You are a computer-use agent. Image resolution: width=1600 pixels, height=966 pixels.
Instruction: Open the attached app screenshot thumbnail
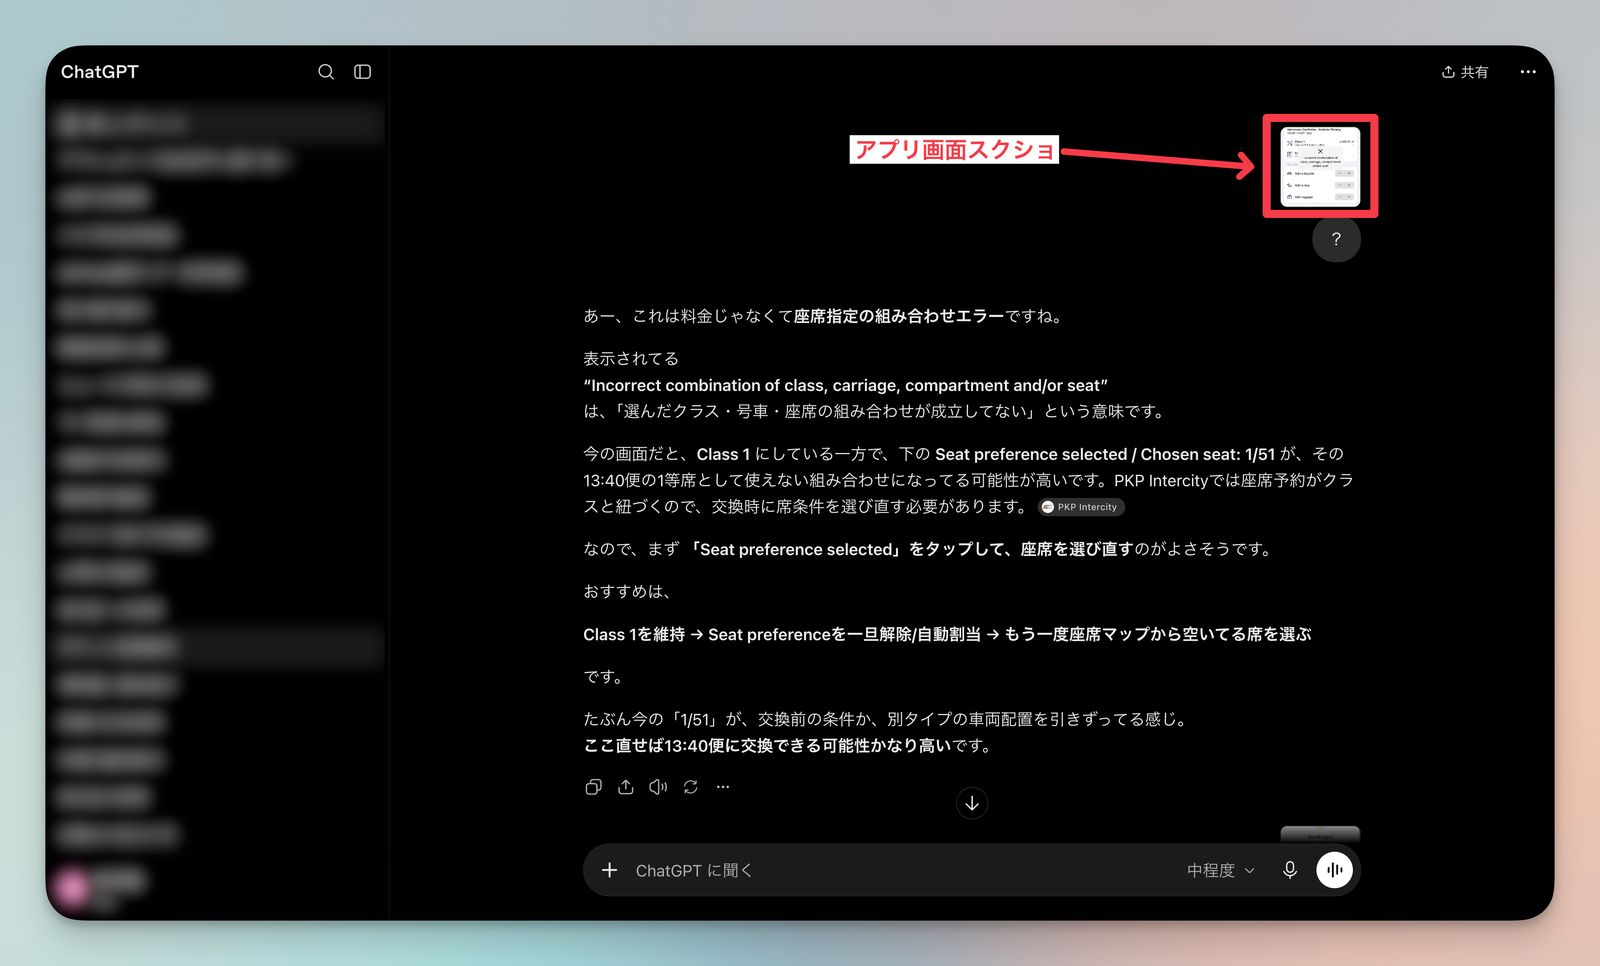pos(1320,166)
